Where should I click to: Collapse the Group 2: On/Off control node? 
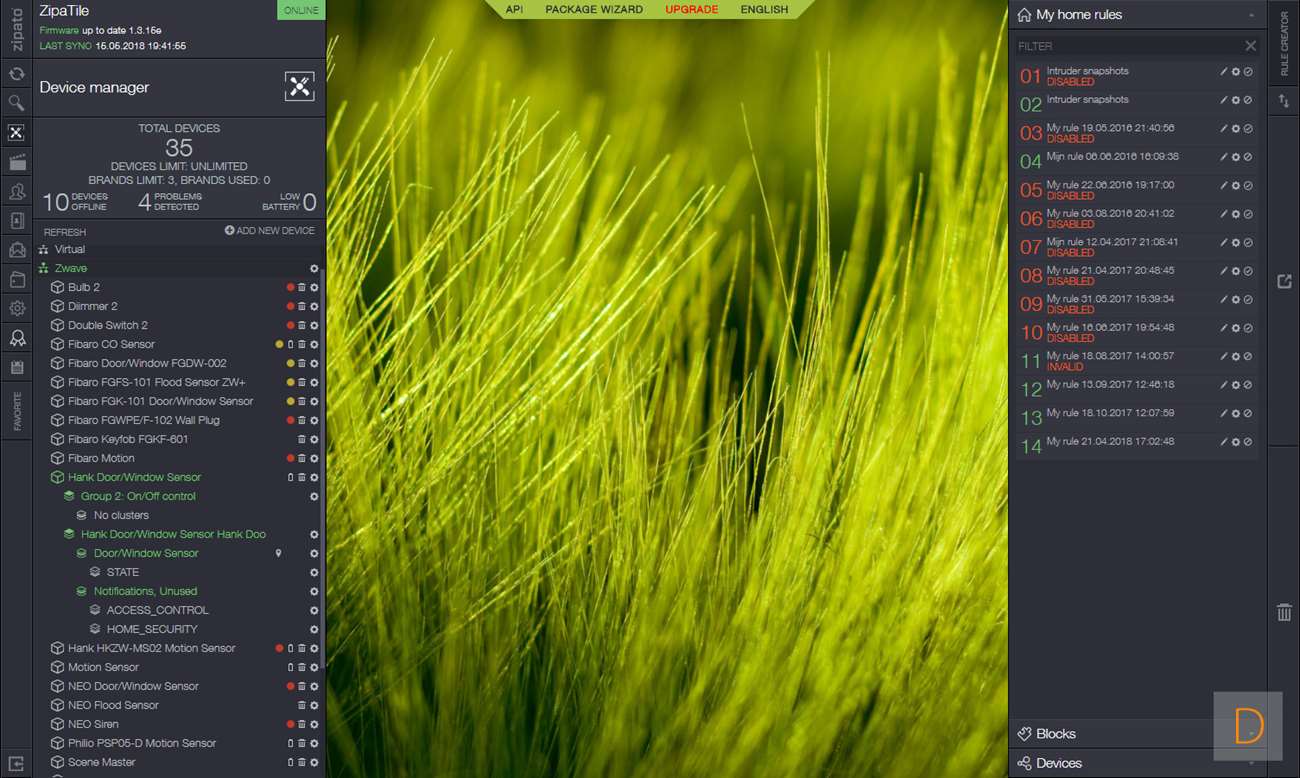(x=69, y=497)
